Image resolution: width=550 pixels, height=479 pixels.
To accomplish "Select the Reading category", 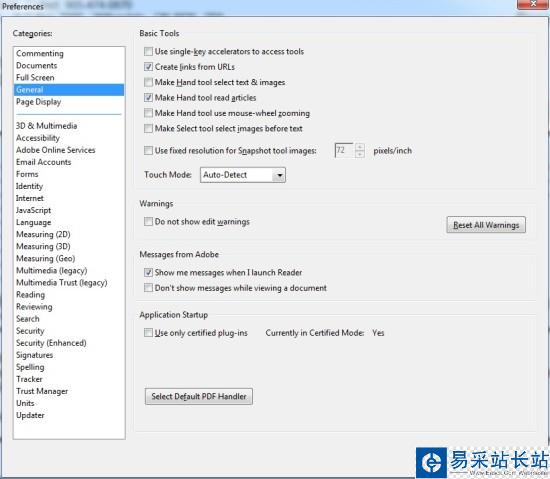I will (x=69, y=295).
